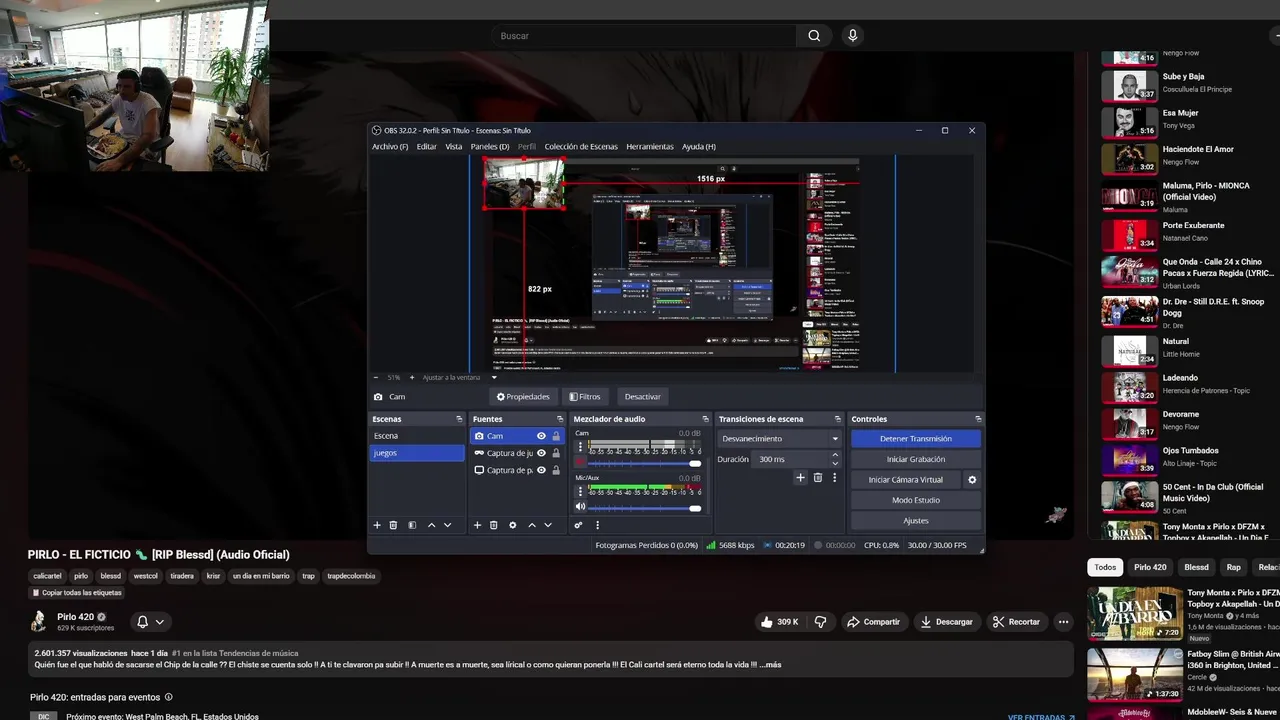Add a scene transition with plus icon
This screenshot has width=1280, height=720.
[x=800, y=478]
